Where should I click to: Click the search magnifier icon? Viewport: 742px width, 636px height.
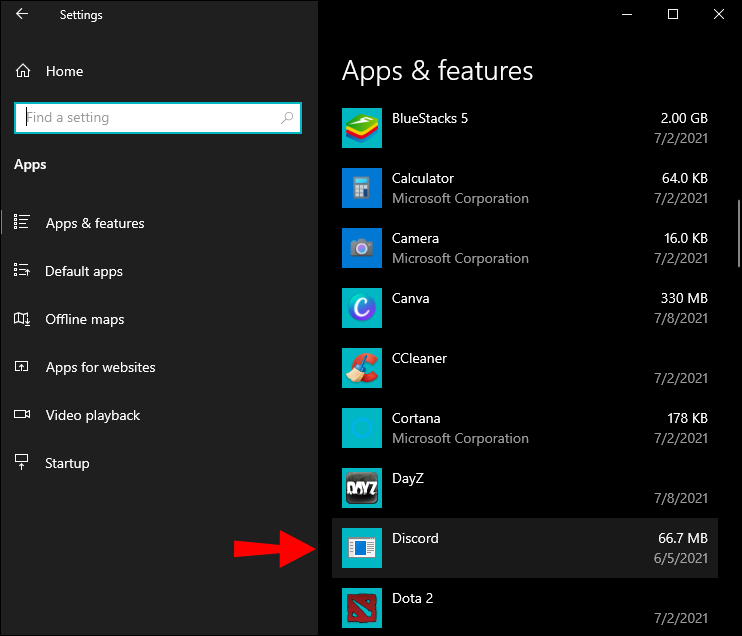tap(287, 117)
